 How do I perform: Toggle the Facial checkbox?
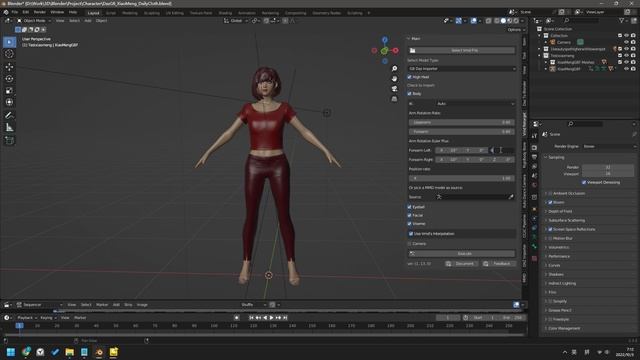tap(409, 215)
